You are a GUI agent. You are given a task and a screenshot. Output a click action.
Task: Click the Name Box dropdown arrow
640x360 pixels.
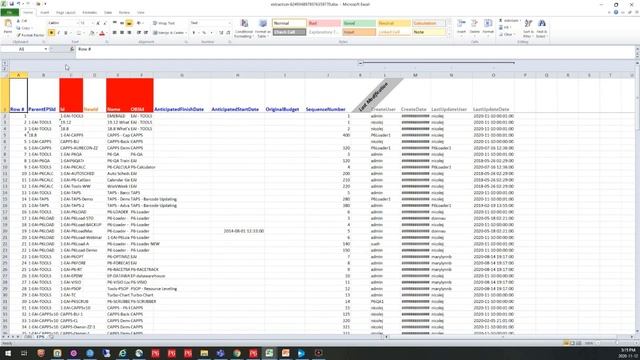pyautogui.click(x=46, y=49)
